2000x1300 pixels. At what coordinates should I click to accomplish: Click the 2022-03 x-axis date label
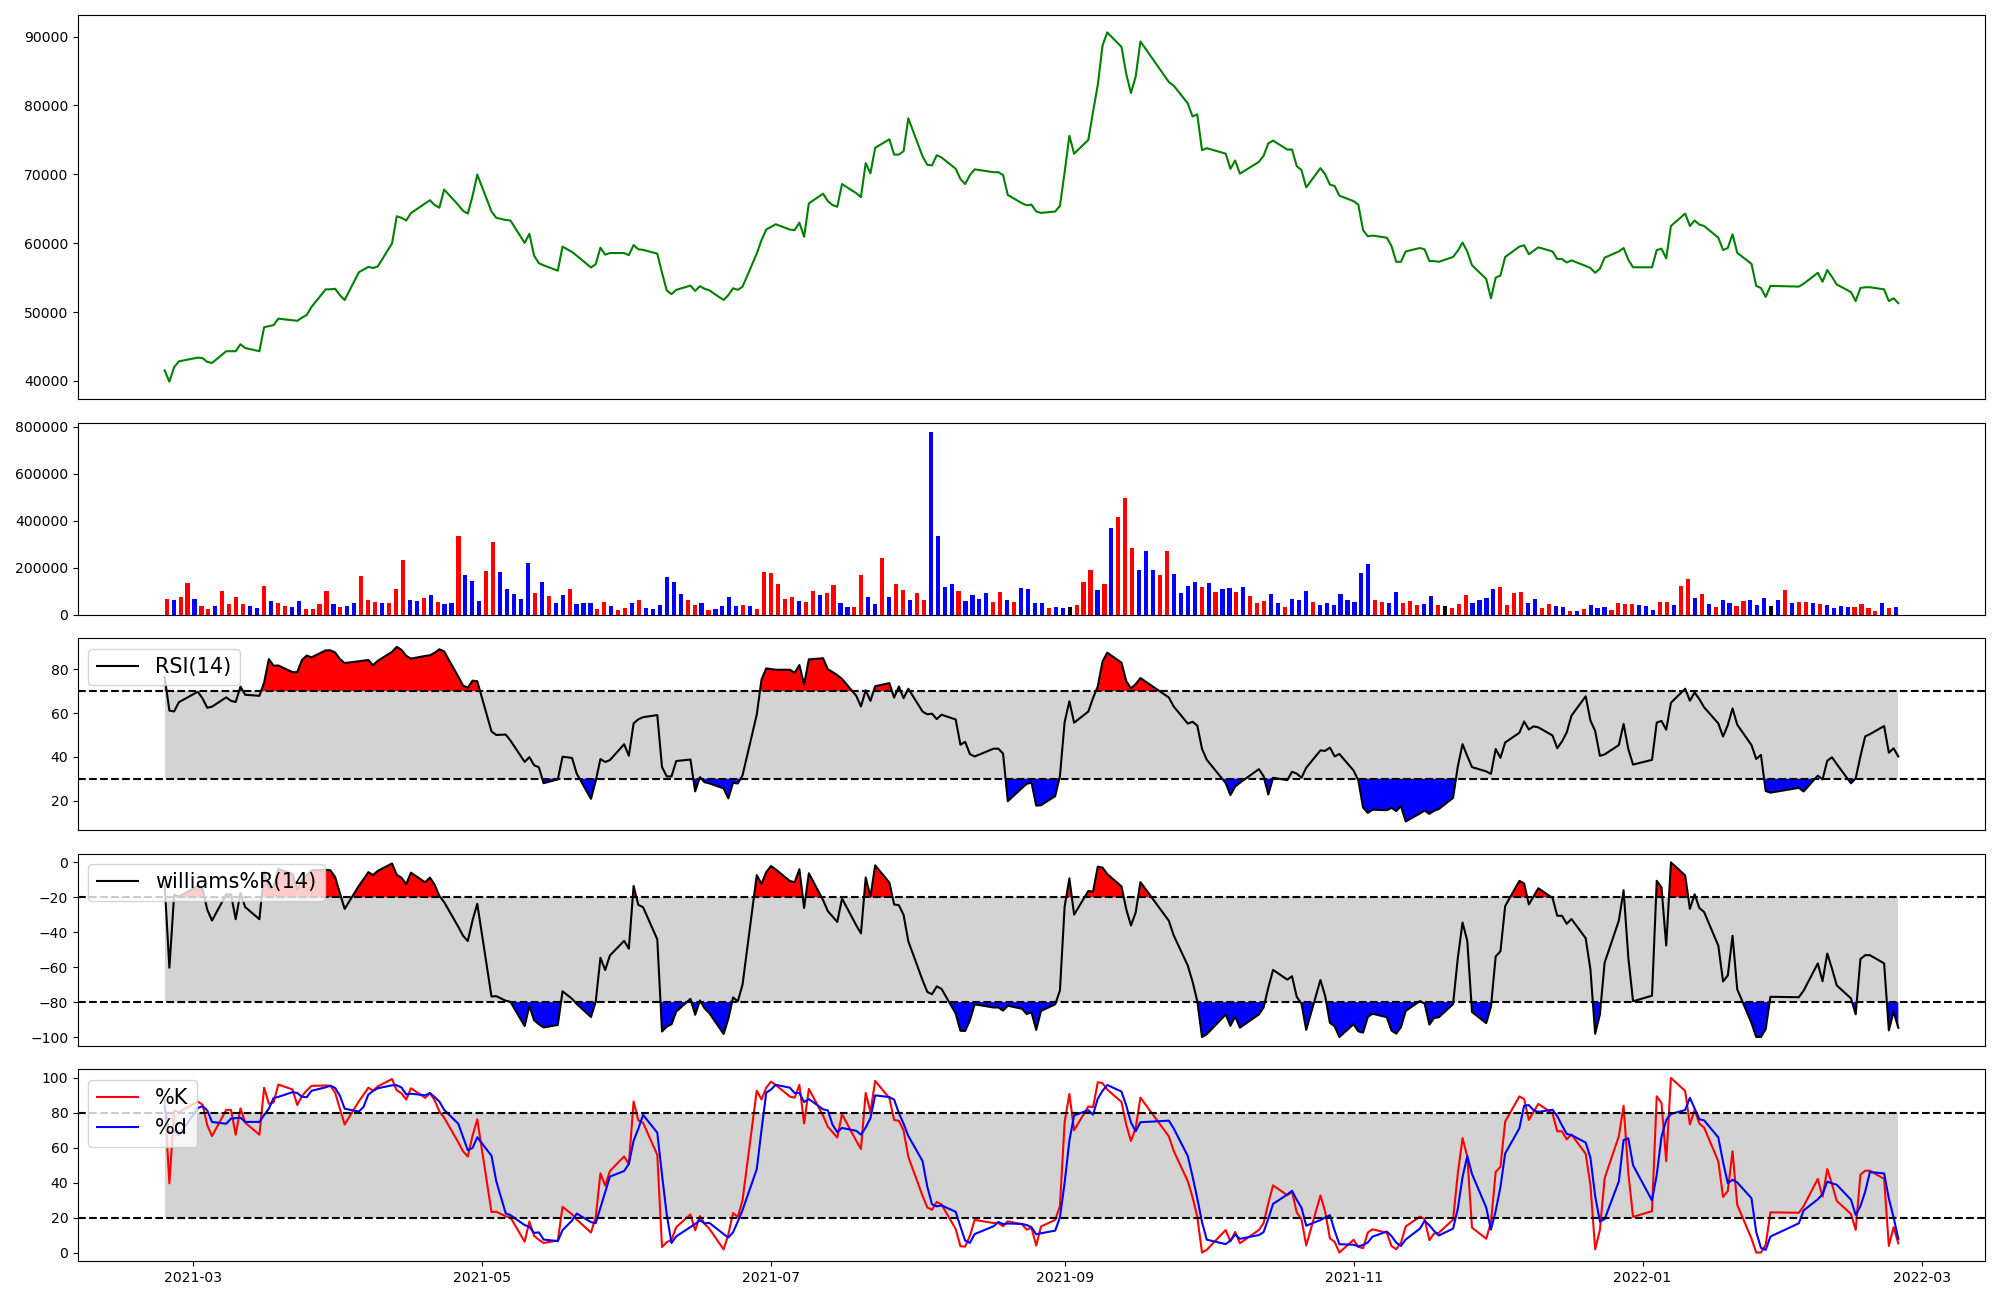tap(1922, 1276)
